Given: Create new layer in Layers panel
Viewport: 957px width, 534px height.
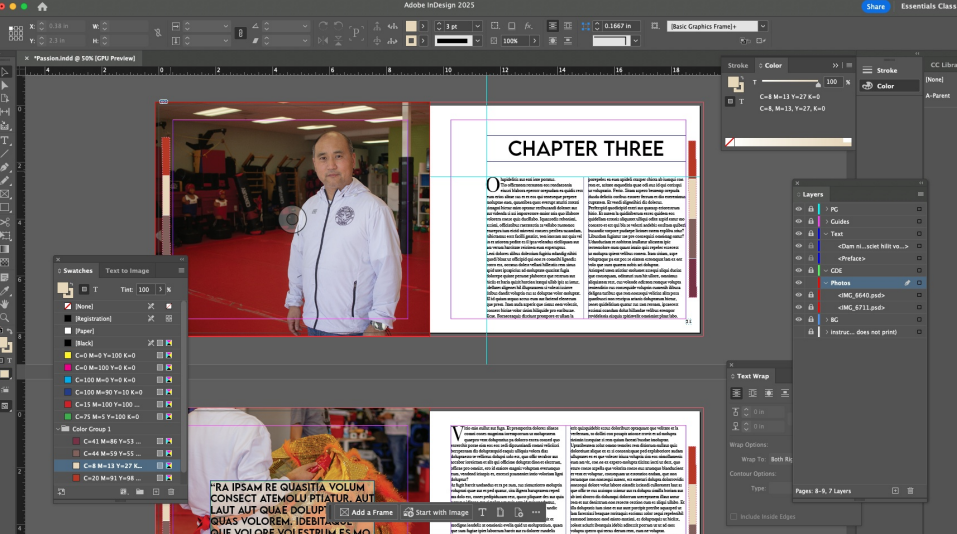Looking at the screenshot, I should 895,491.
